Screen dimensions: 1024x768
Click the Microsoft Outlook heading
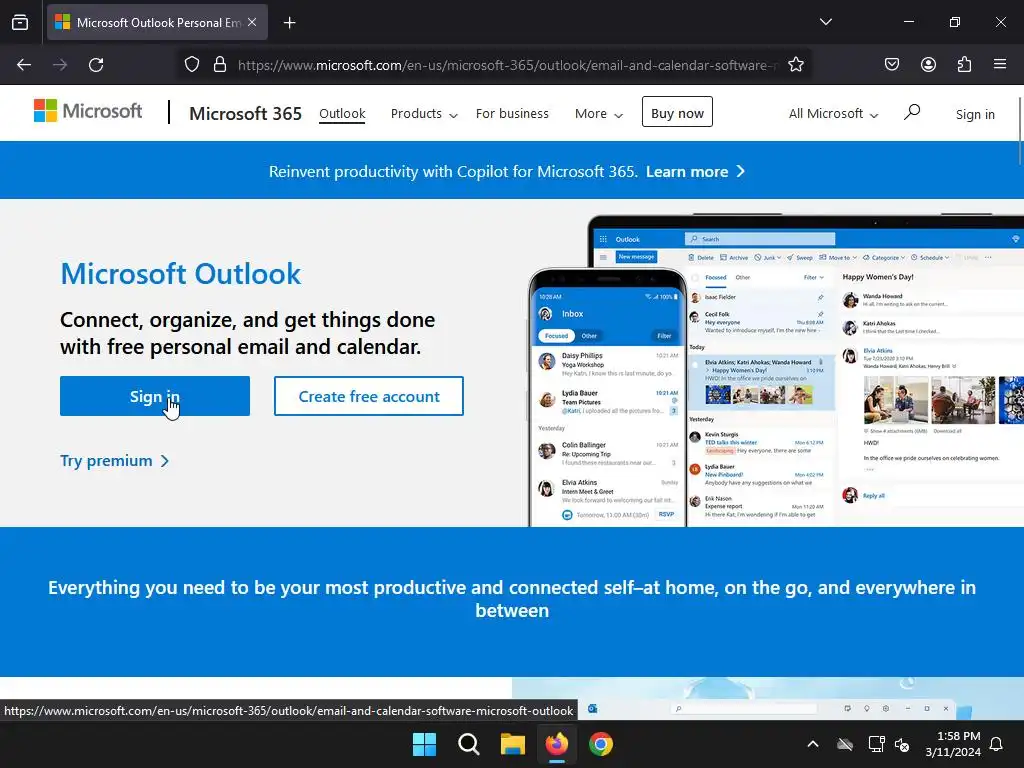coord(181,274)
